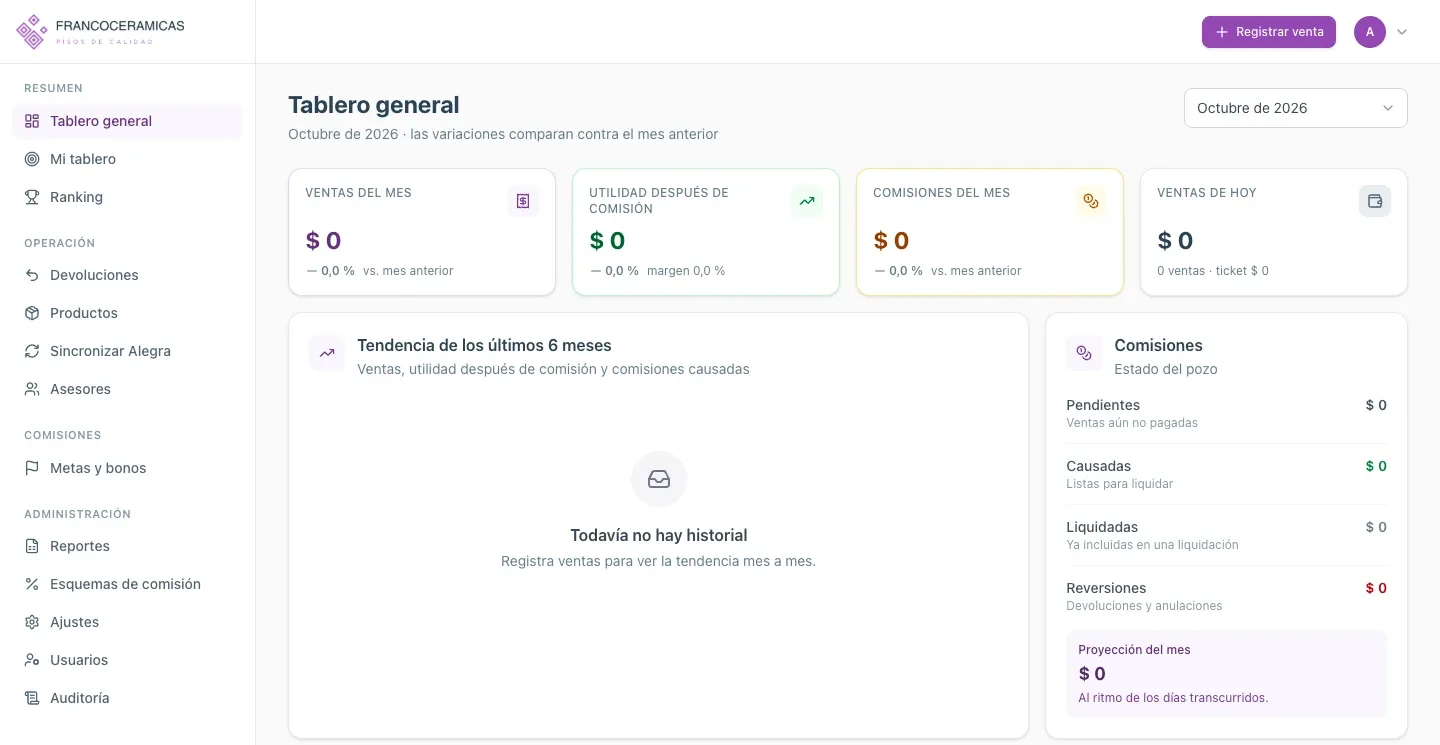
Task: Click the Registrar venta button
Action: (x=1269, y=32)
